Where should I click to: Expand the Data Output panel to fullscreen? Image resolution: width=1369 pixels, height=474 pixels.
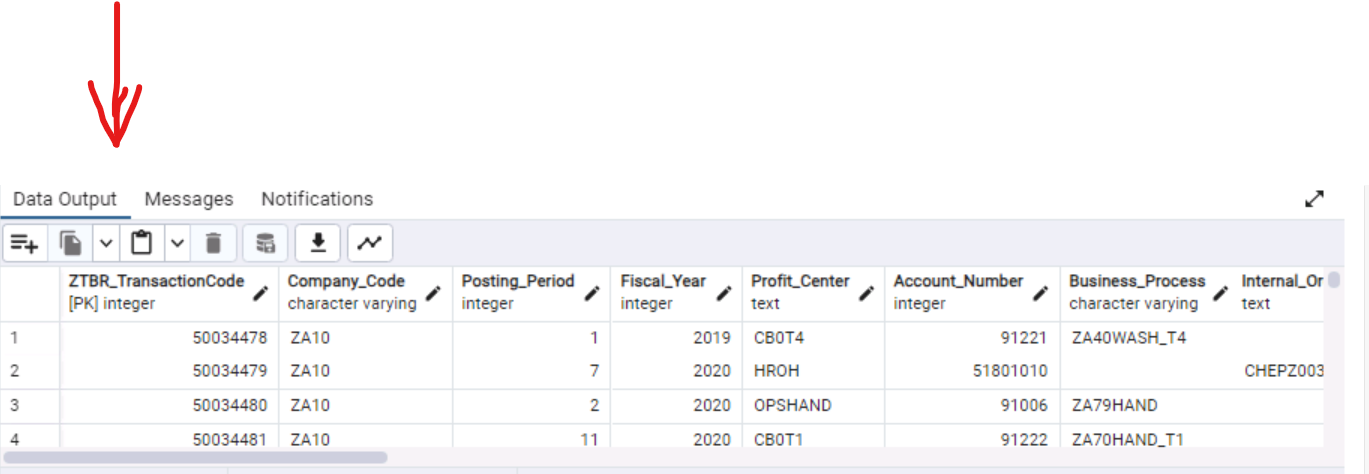[1315, 199]
